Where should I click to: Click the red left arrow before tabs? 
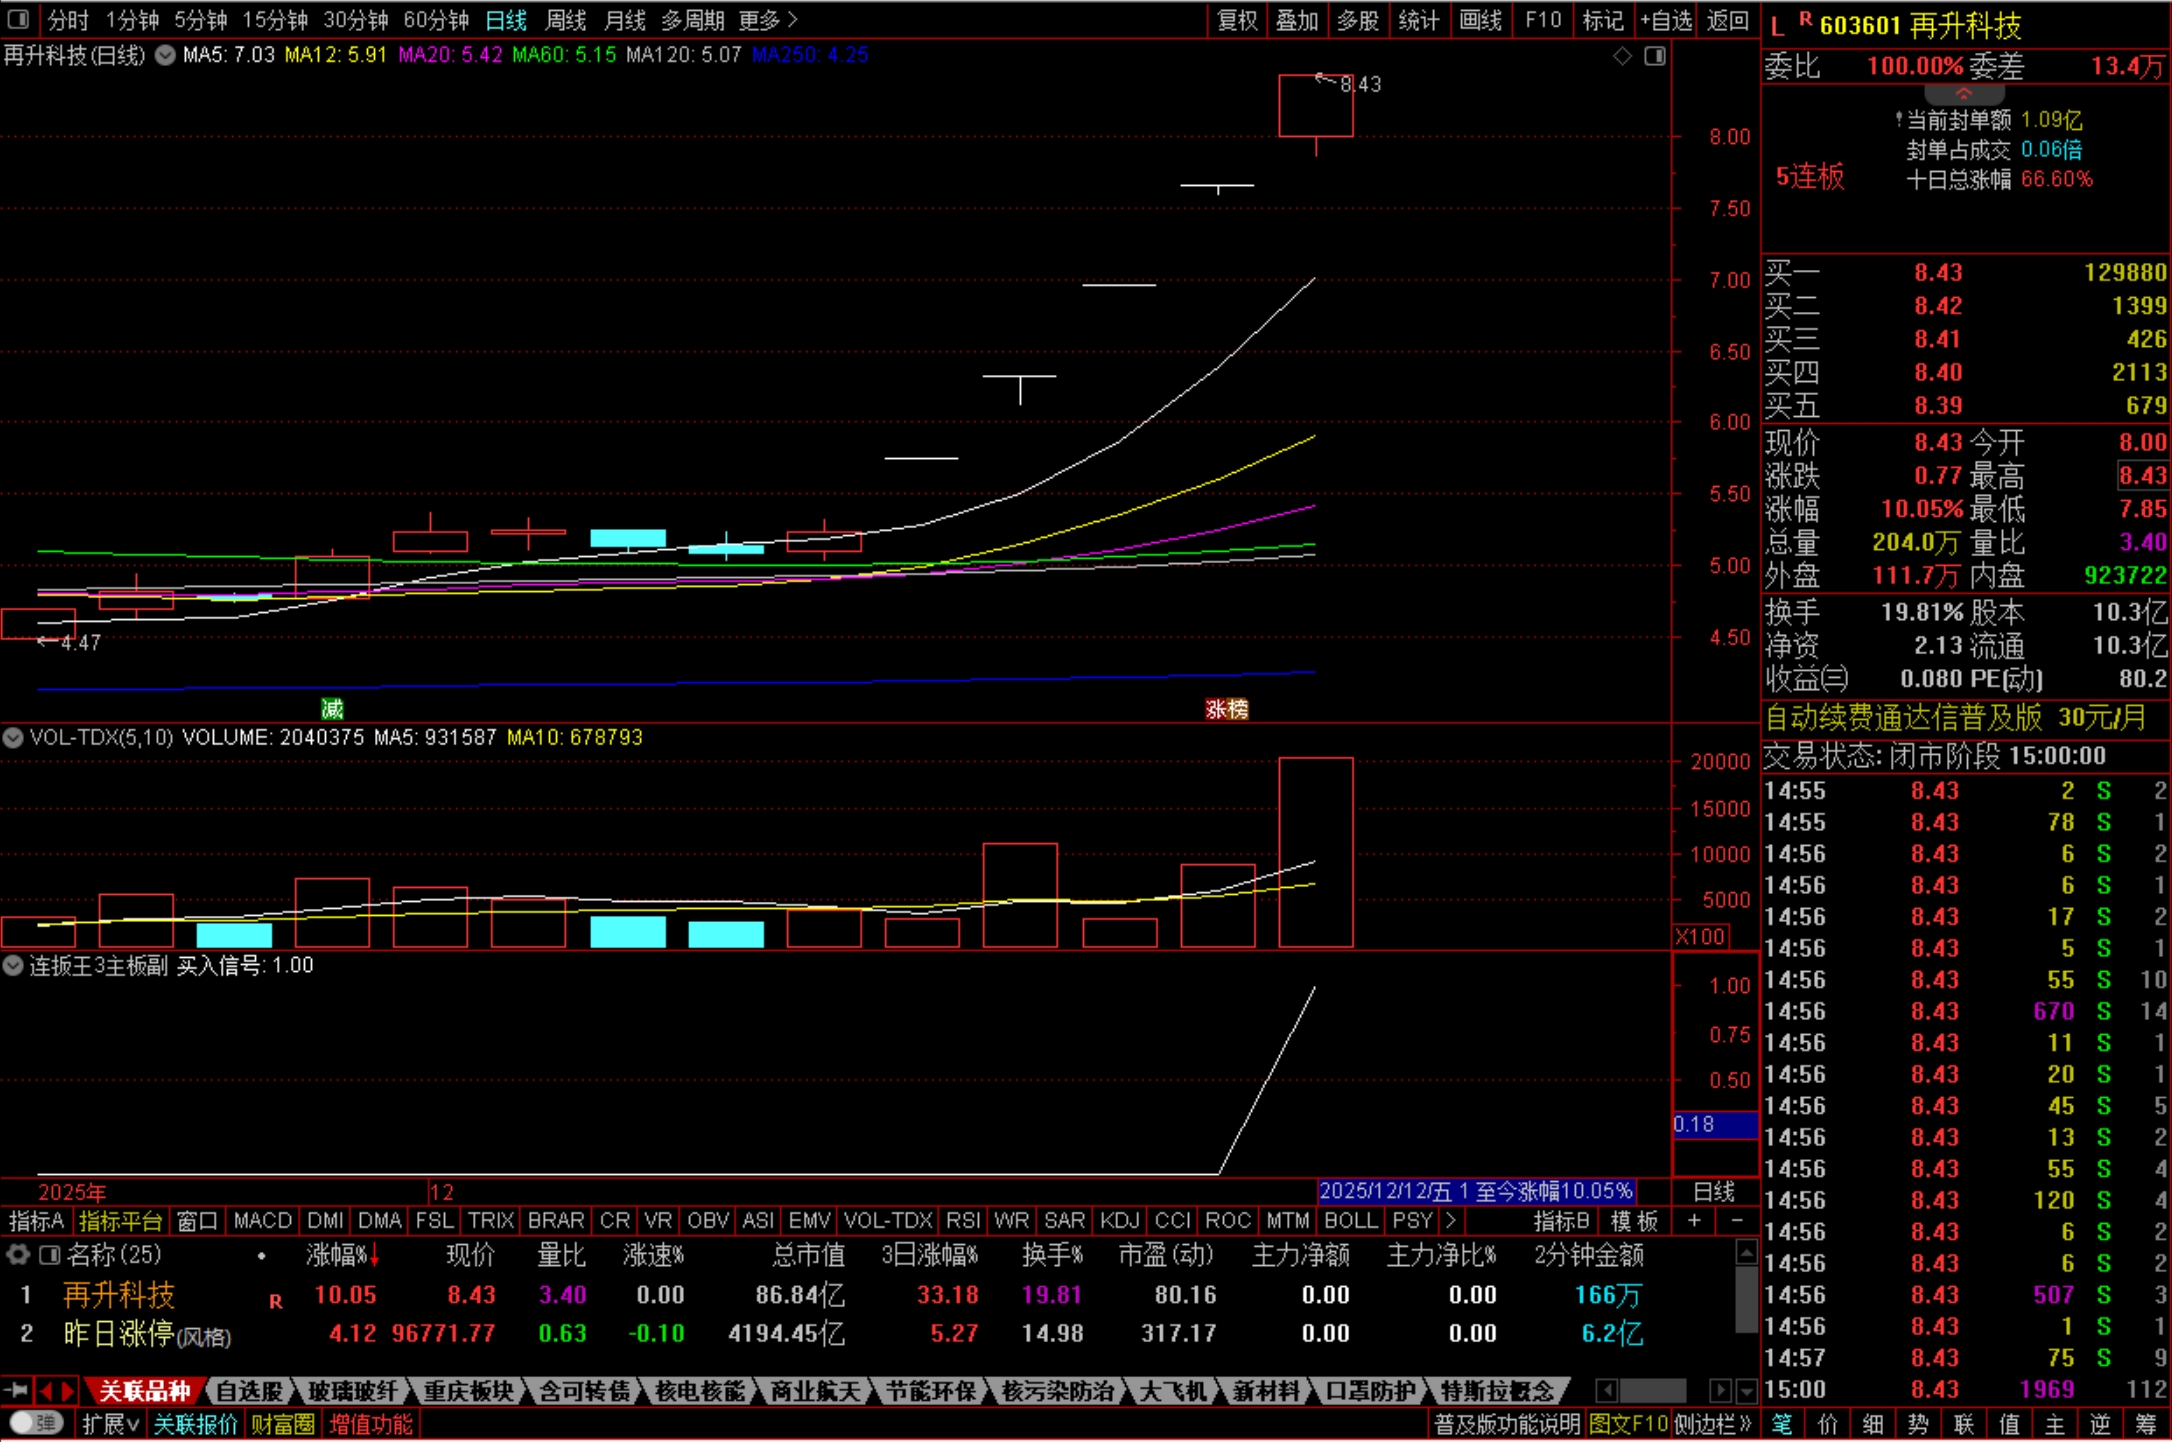click(45, 1391)
